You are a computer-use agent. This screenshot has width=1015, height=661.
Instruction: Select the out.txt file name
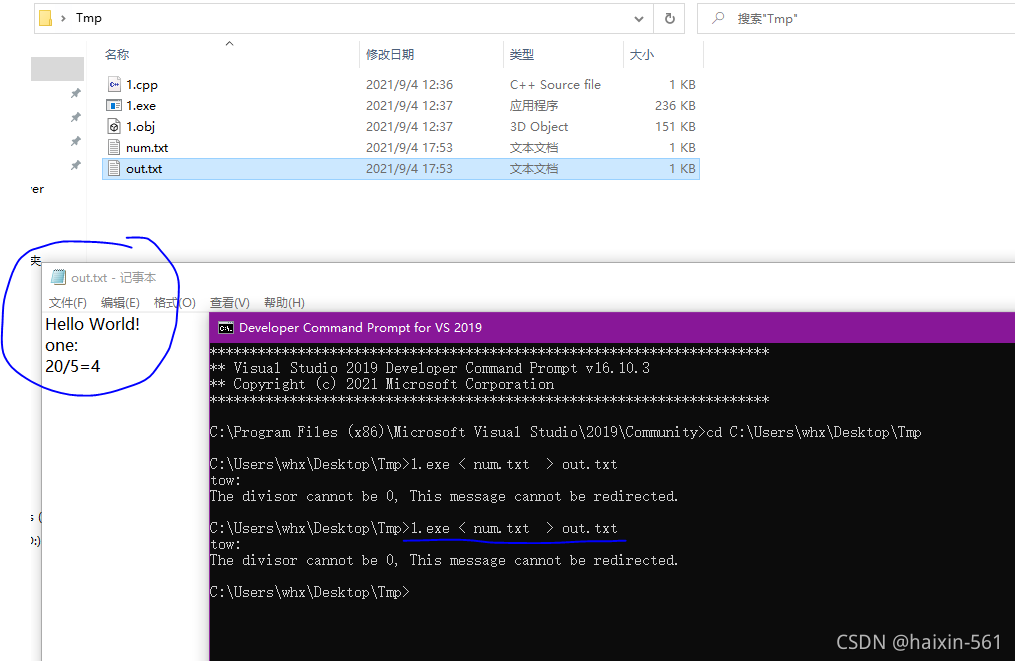[x=144, y=168]
